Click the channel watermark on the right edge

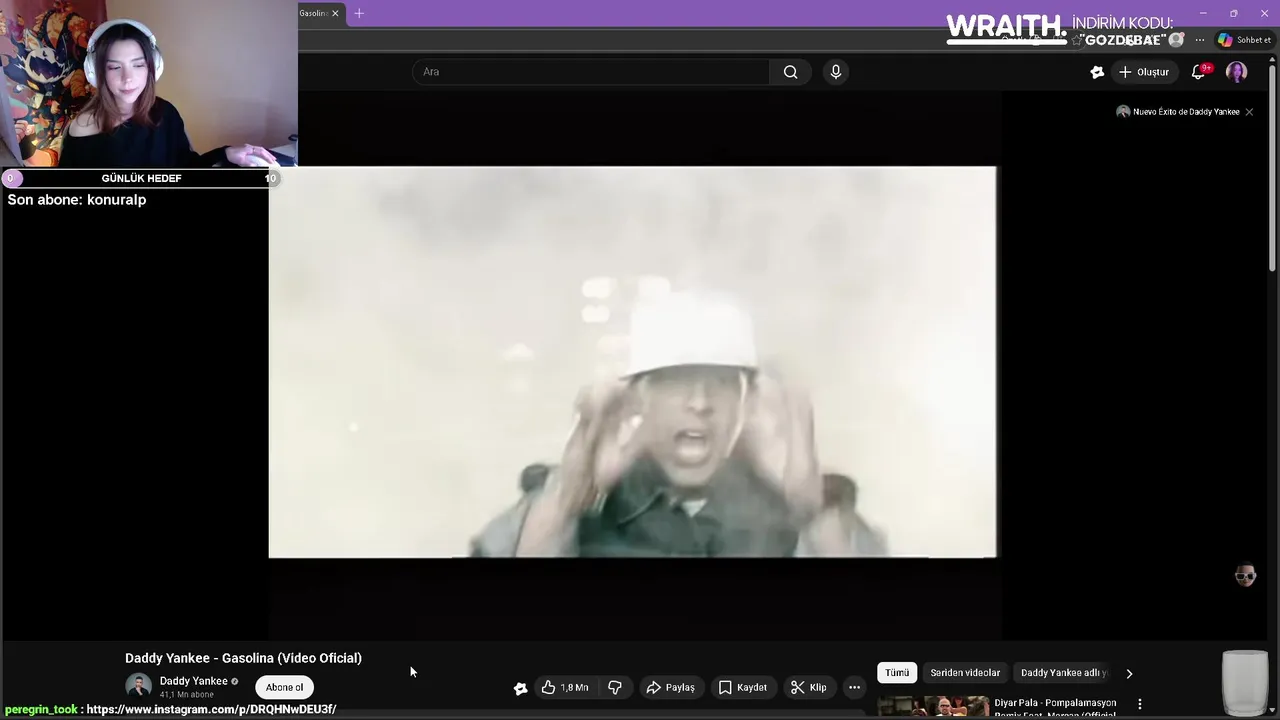[x=1245, y=575]
